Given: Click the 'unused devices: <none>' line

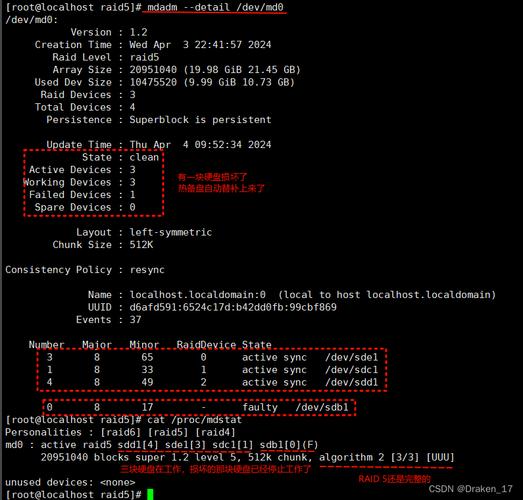Looking at the screenshot, I should [x=70, y=483].
